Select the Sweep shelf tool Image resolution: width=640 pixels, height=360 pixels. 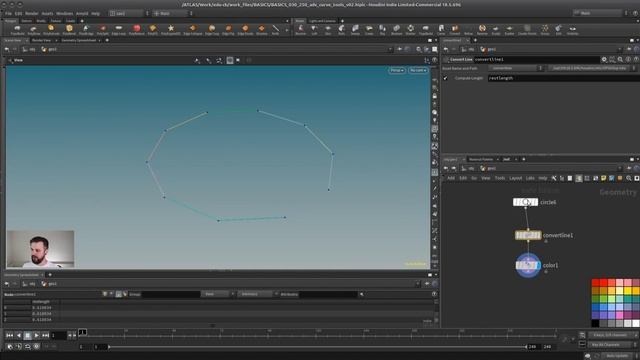pyautogui.click(x=355, y=29)
